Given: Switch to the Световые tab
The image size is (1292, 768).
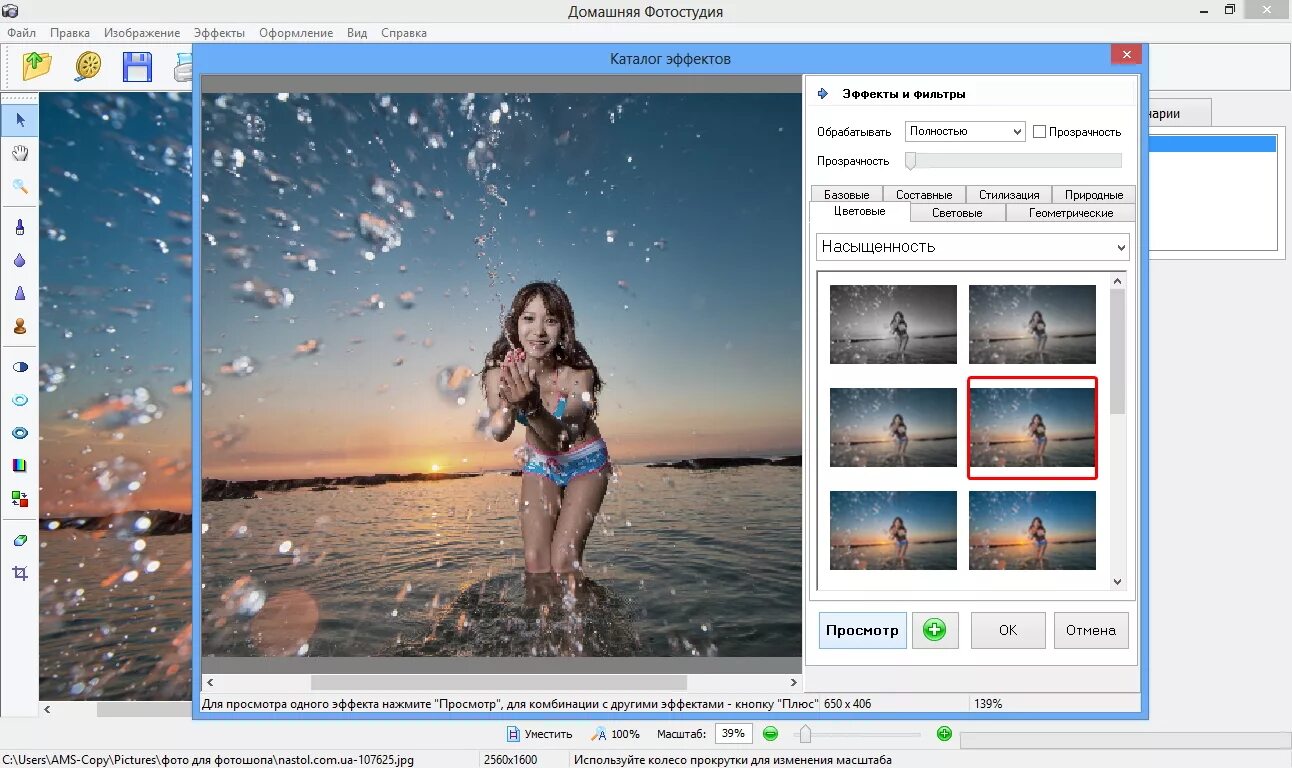Looking at the screenshot, I should point(957,213).
